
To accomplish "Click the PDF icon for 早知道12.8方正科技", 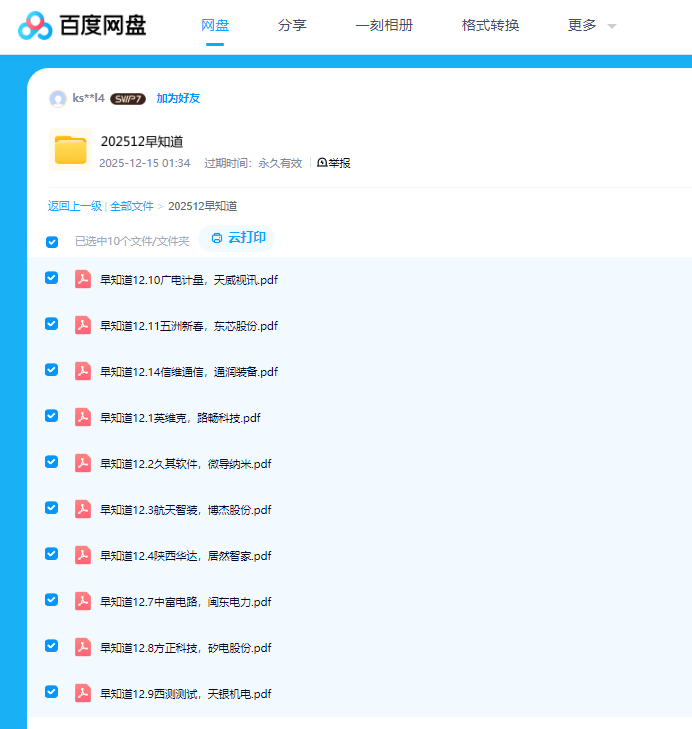I will coord(83,648).
